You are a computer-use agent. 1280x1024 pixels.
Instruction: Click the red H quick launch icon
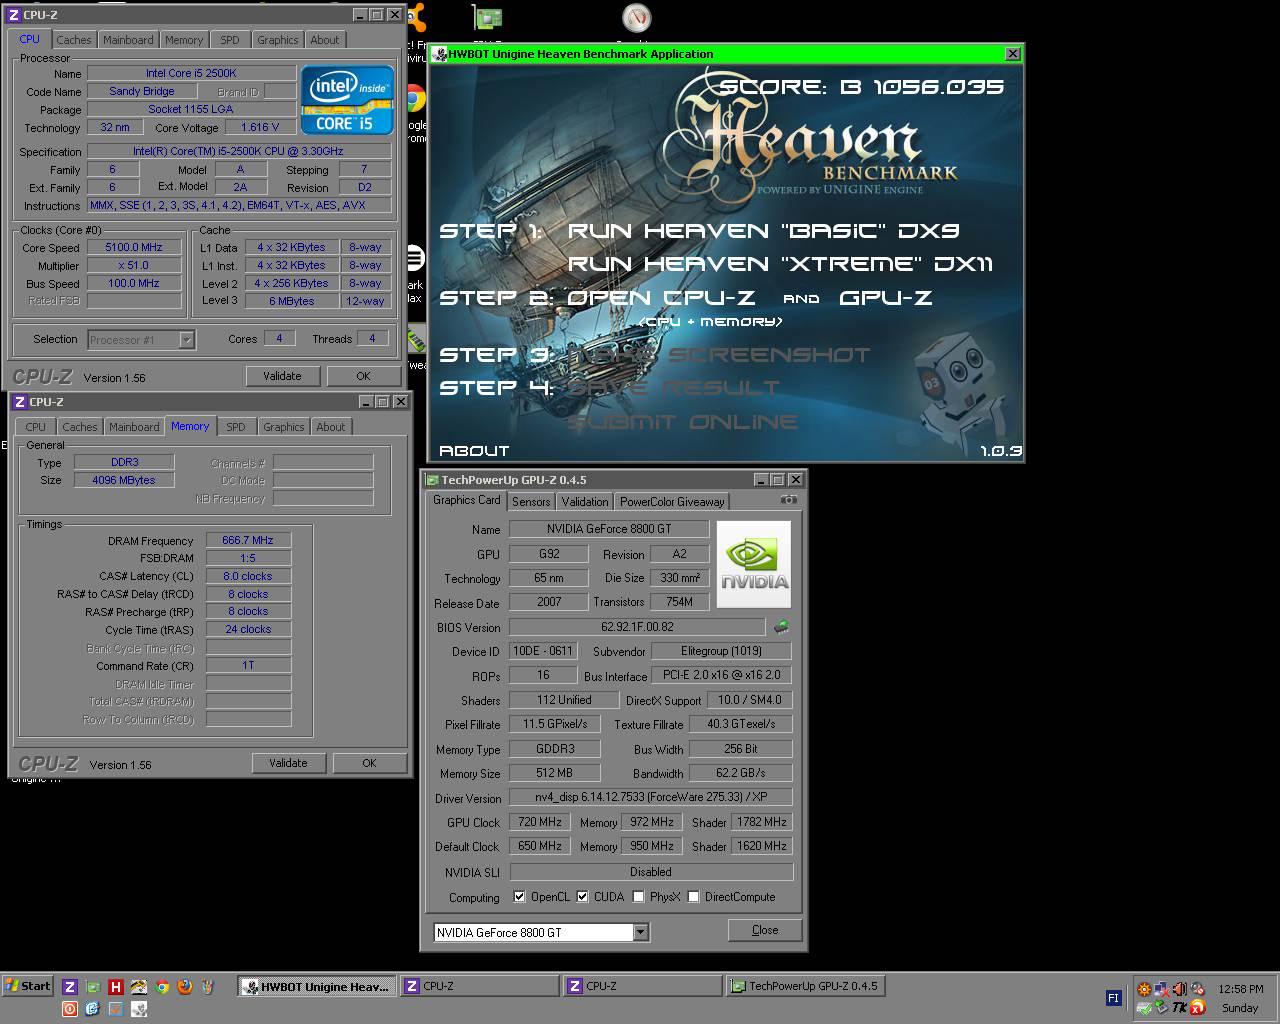(x=115, y=986)
